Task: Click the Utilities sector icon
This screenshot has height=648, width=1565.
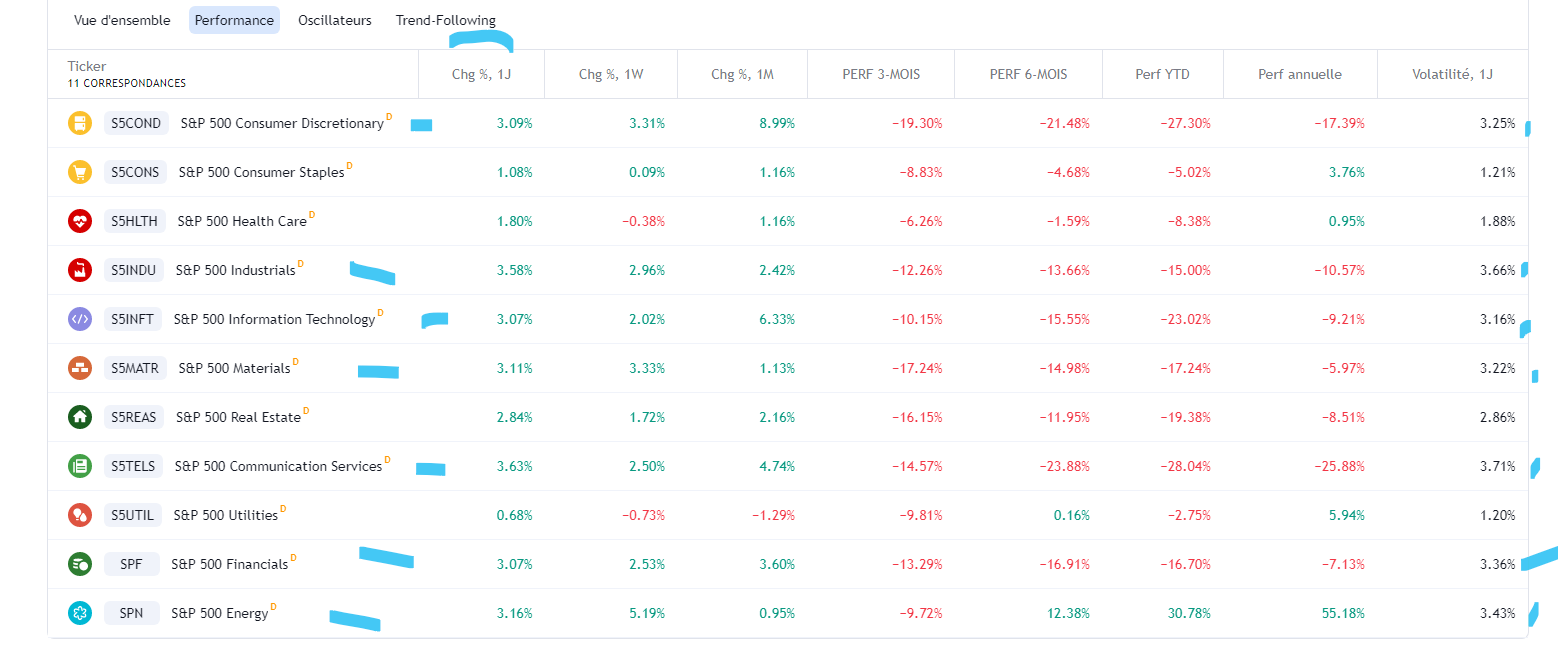Action: 79,515
